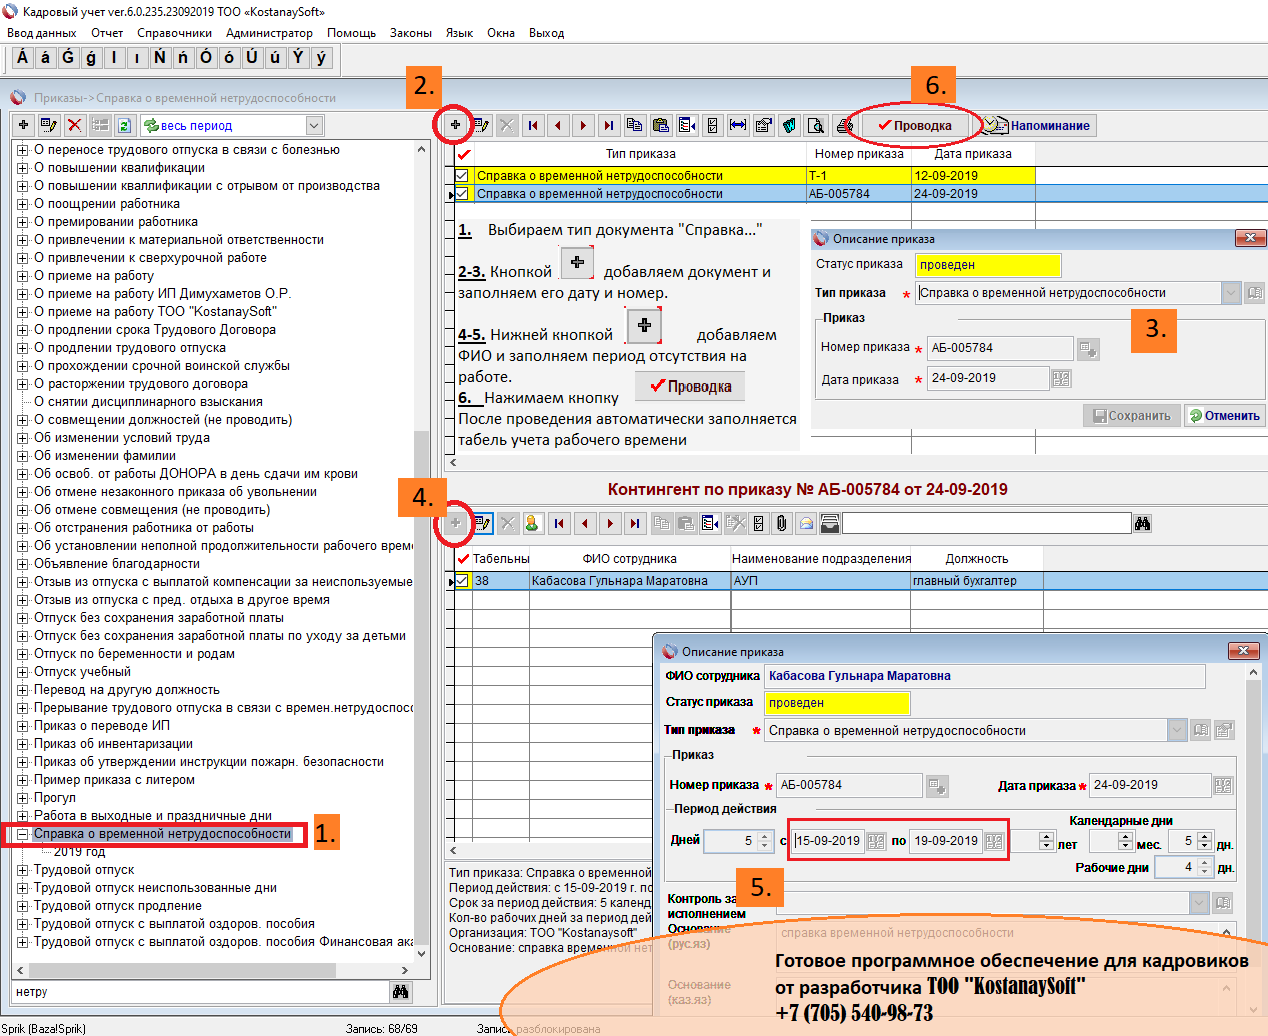Expand 'Приказ об инвентаризации' tree node
The width and height of the screenshot is (1268, 1036).
click(22, 744)
